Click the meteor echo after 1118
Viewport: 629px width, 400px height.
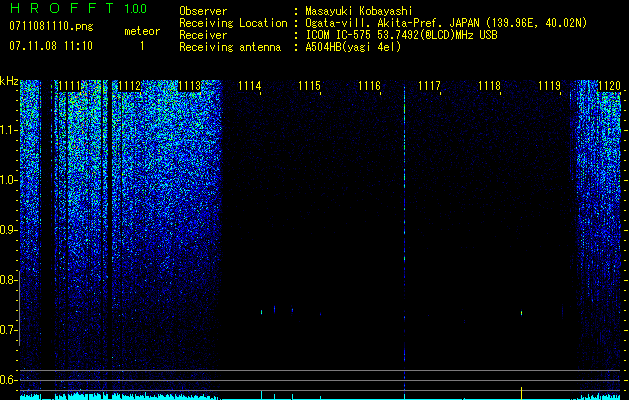click(521, 313)
